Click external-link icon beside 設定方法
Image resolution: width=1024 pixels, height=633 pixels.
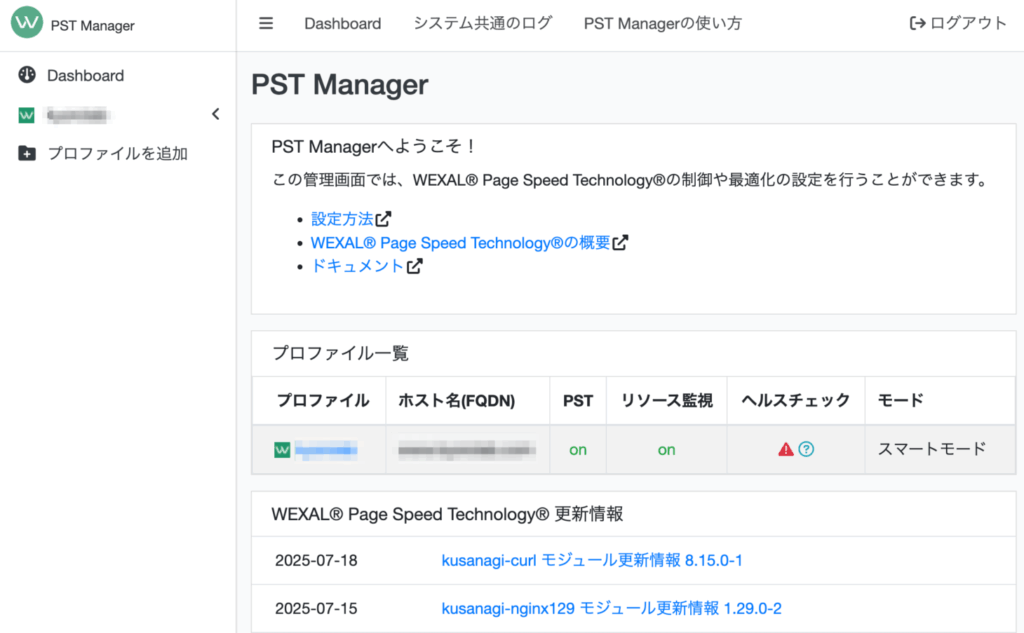click(x=383, y=219)
